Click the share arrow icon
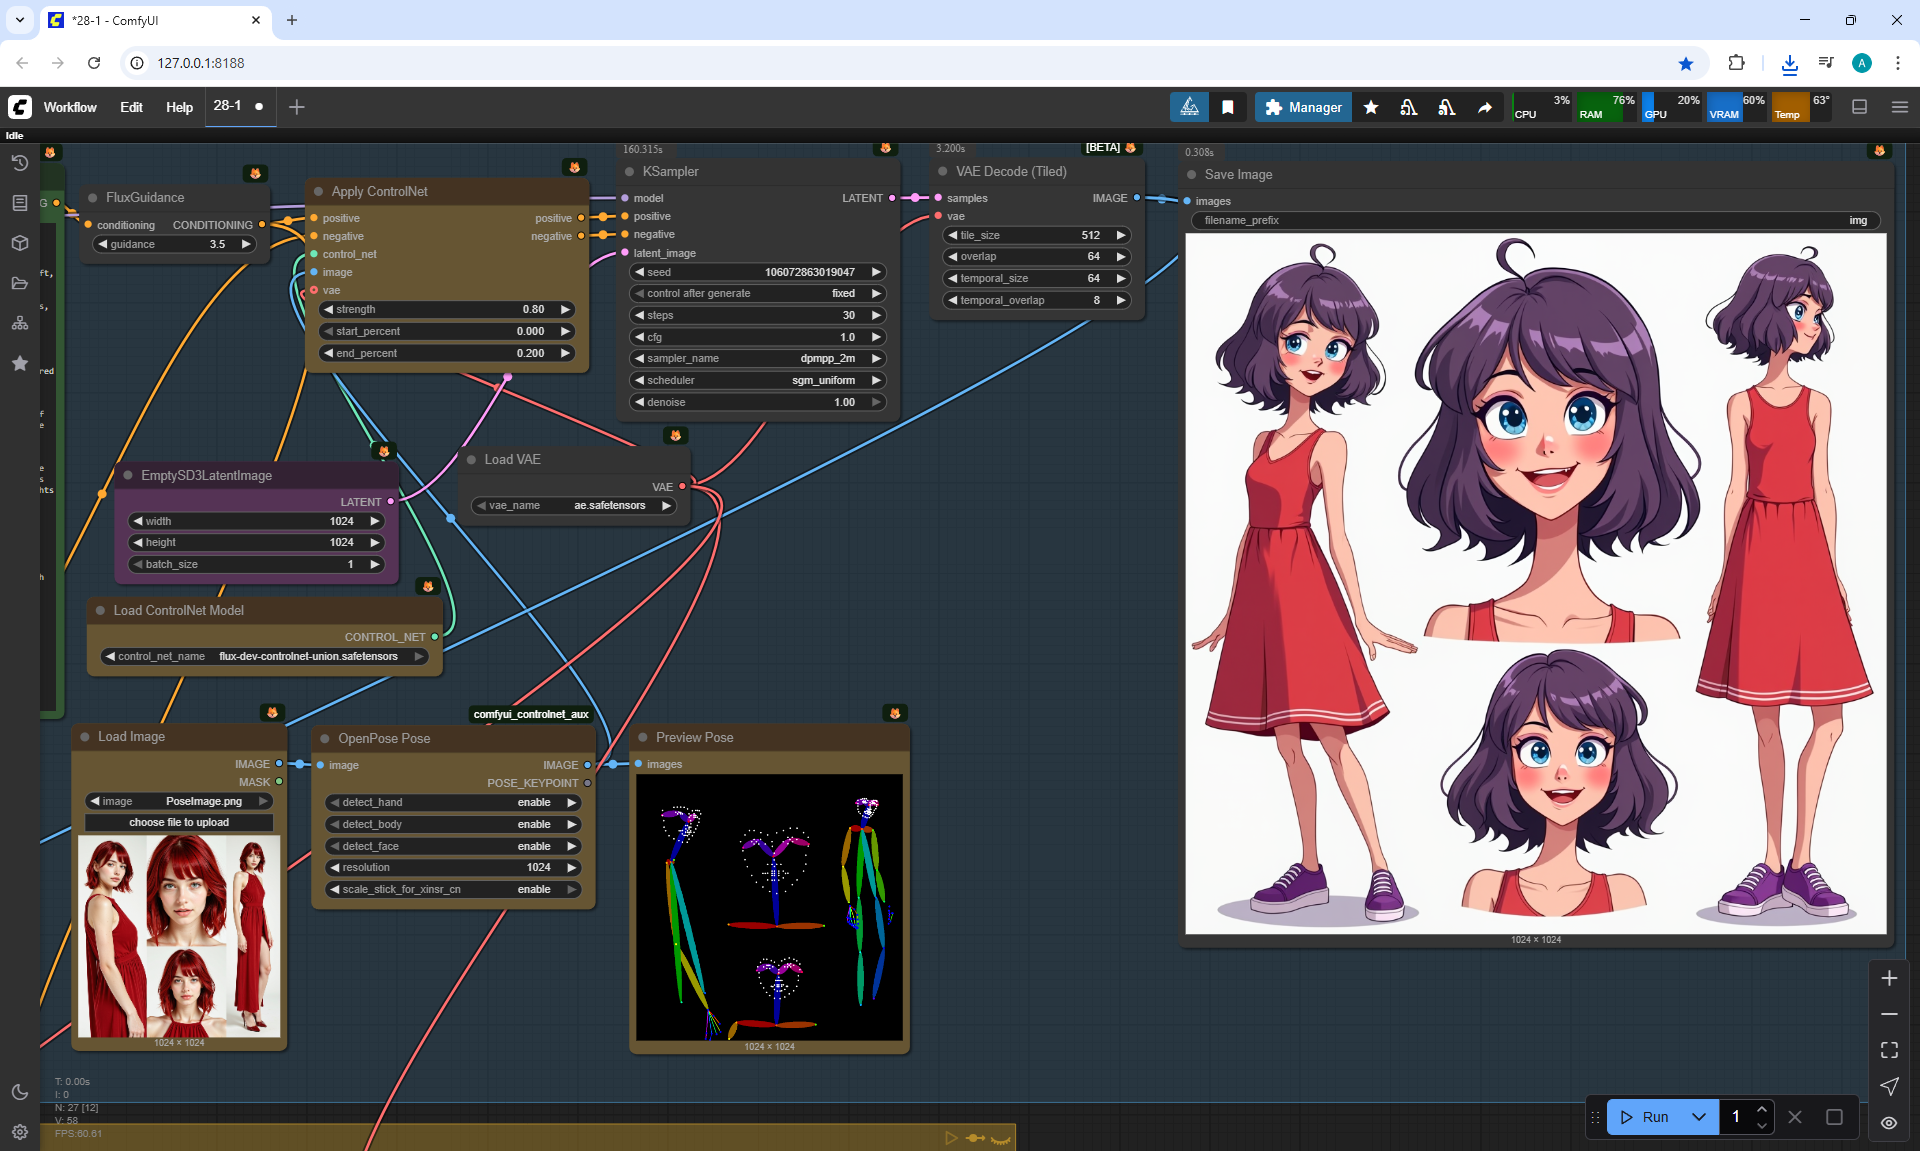Viewport: 1920px width, 1151px height. 1485,107
